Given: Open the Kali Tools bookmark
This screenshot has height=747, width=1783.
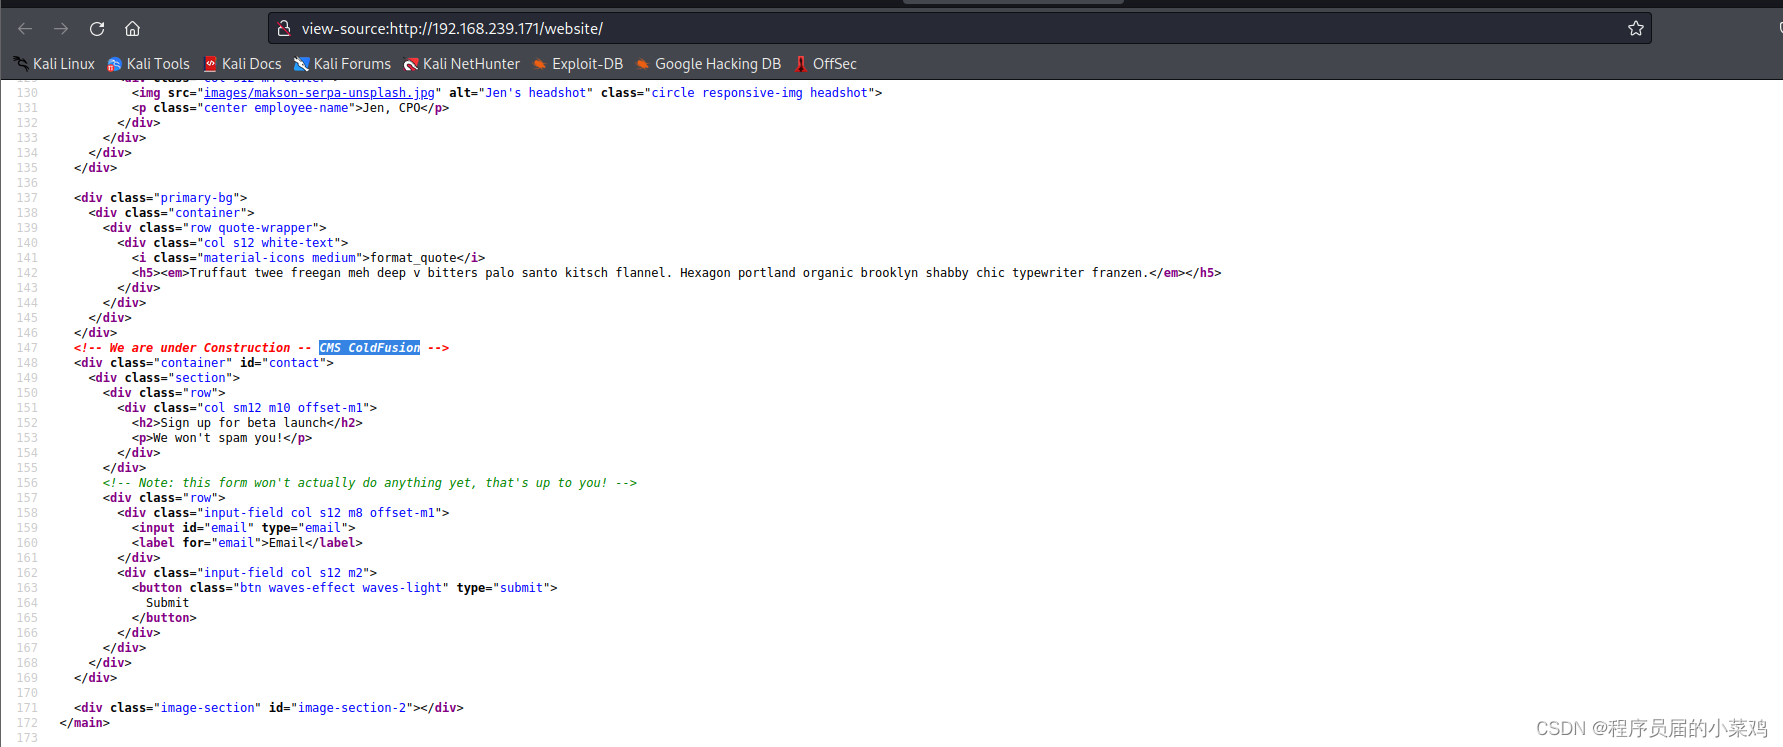Looking at the screenshot, I should click(x=148, y=64).
